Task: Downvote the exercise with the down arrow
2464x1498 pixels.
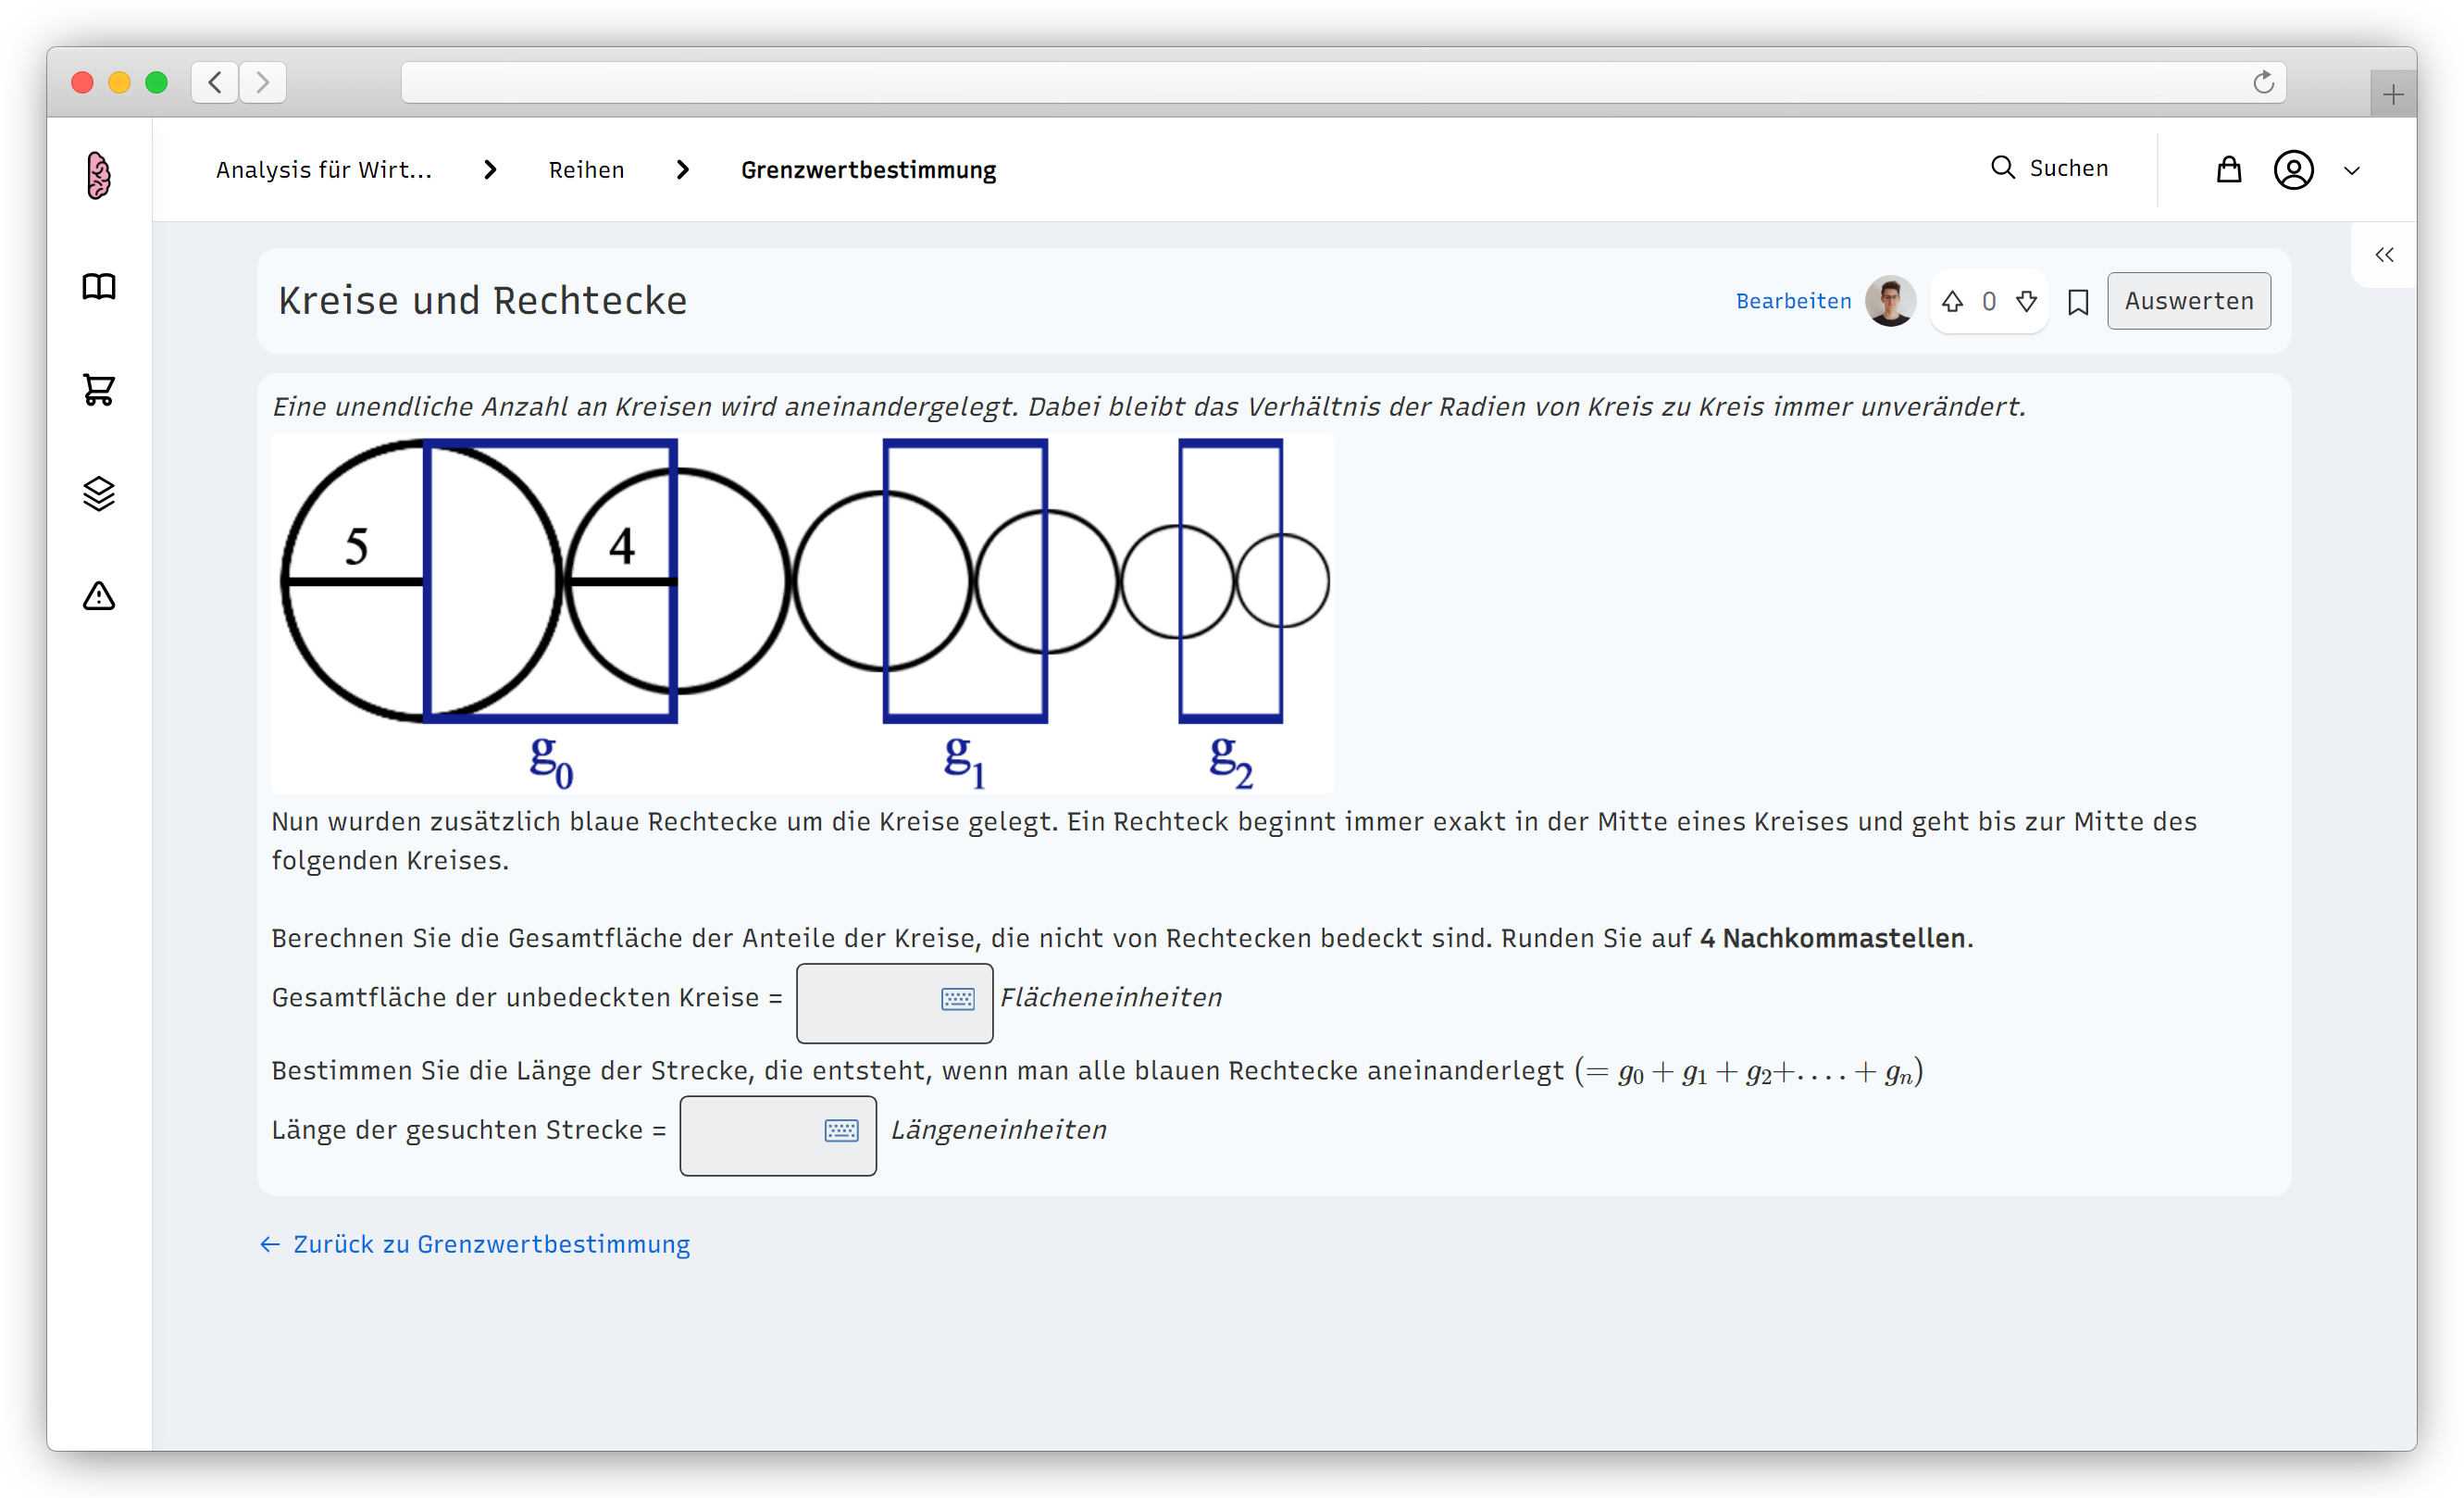Action: 2026,301
